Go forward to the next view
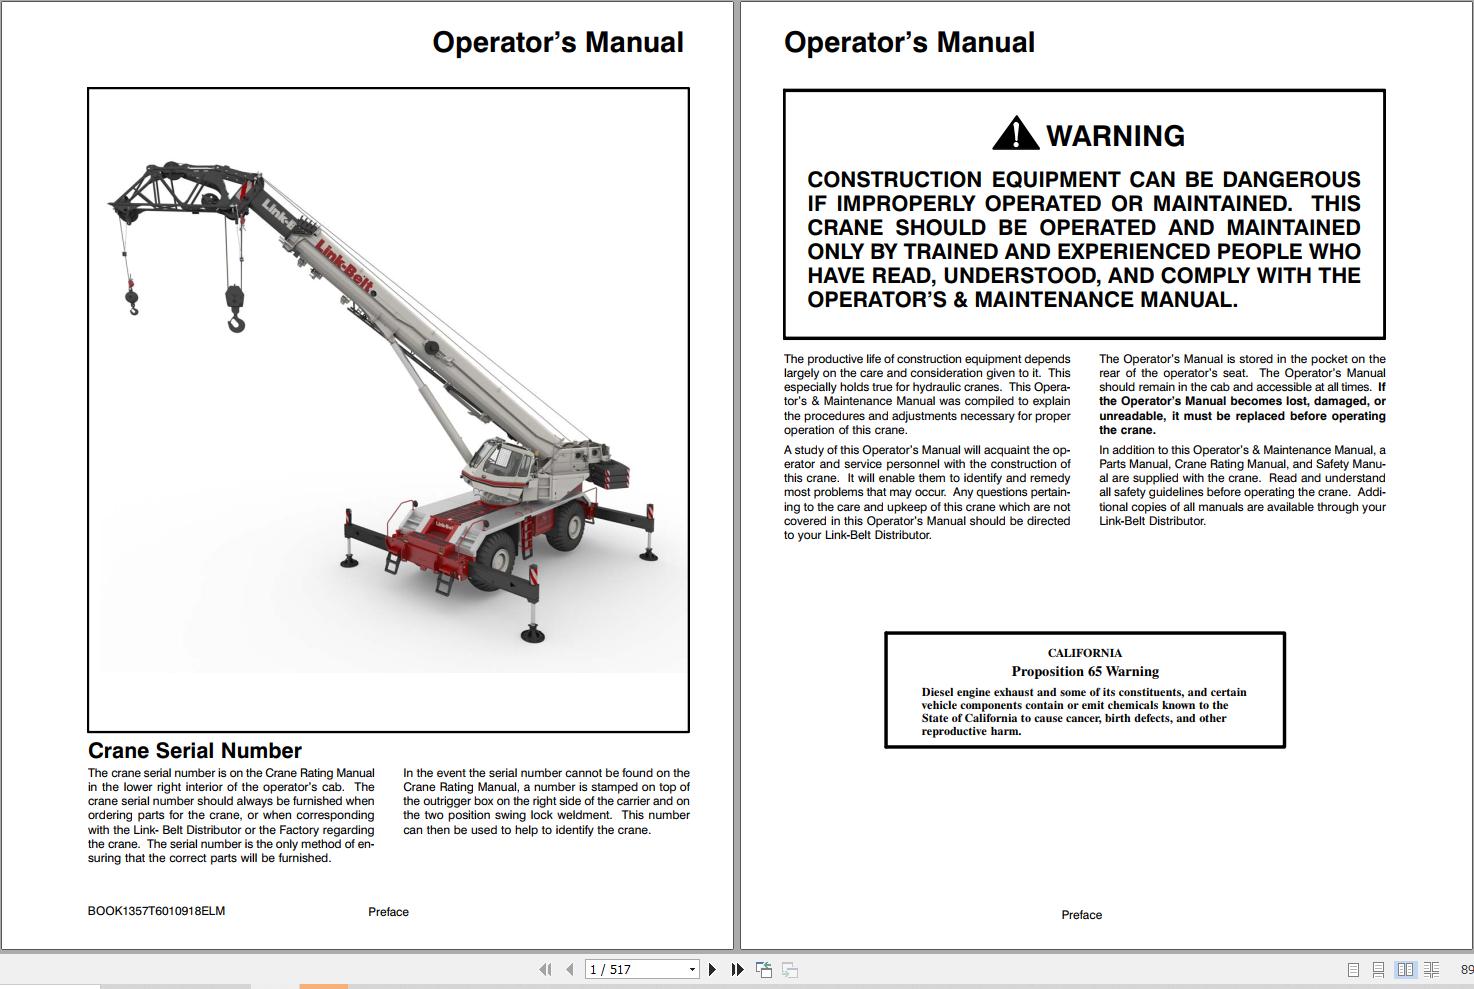Image resolution: width=1474 pixels, height=989 pixels. click(790, 969)
